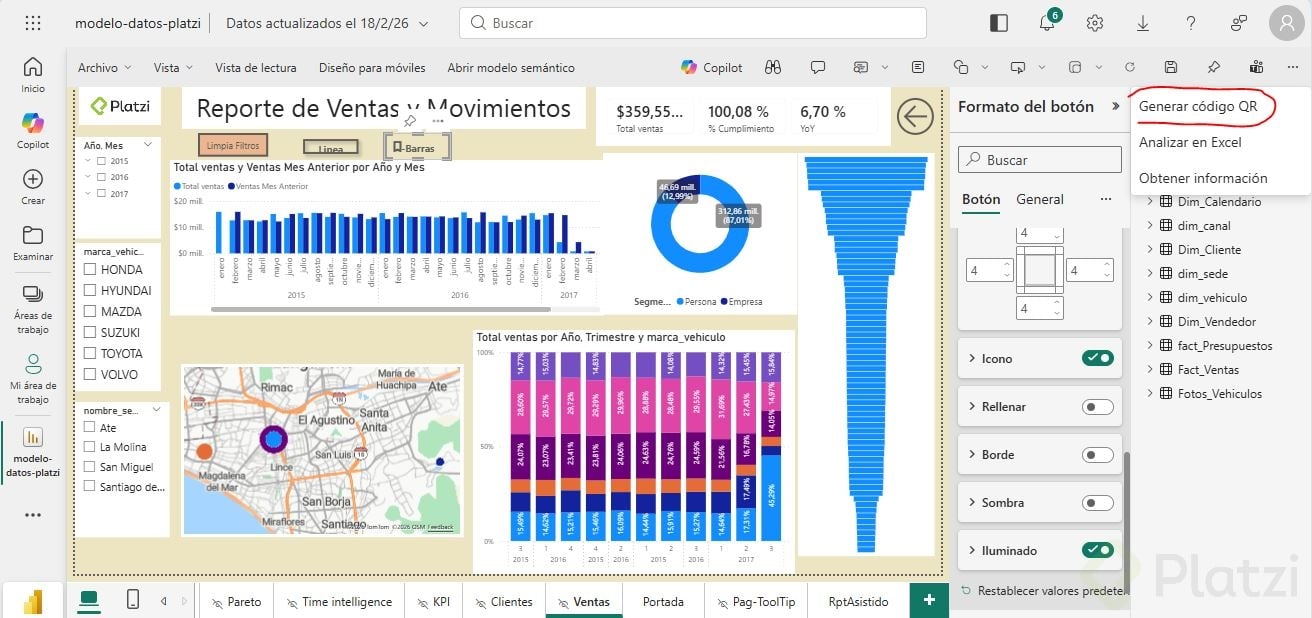Expand Dim_Calendario table
Image resolution: width=1312 pixels, height=618 pixels.
pos(1150,202)
